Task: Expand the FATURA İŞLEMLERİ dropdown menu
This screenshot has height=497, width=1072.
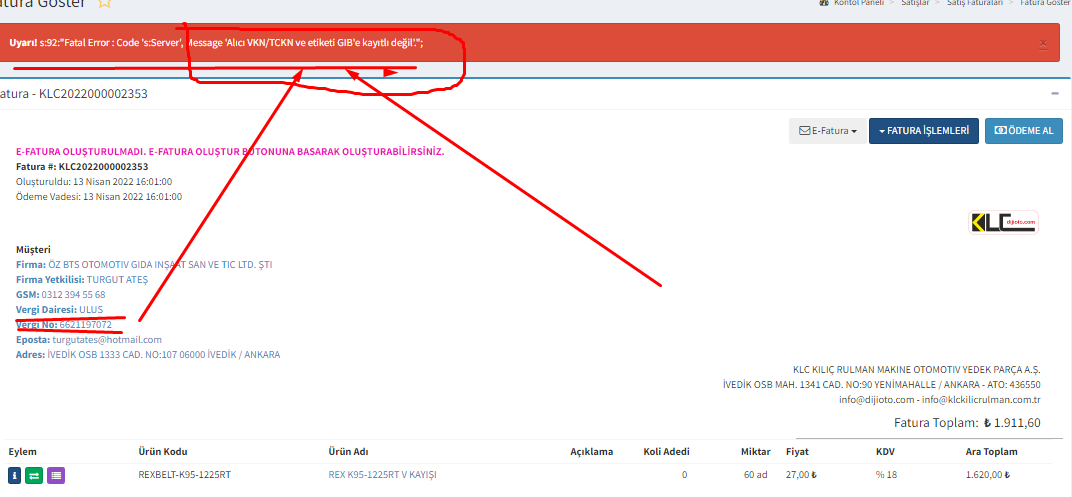Action: [x=923, y=131]
